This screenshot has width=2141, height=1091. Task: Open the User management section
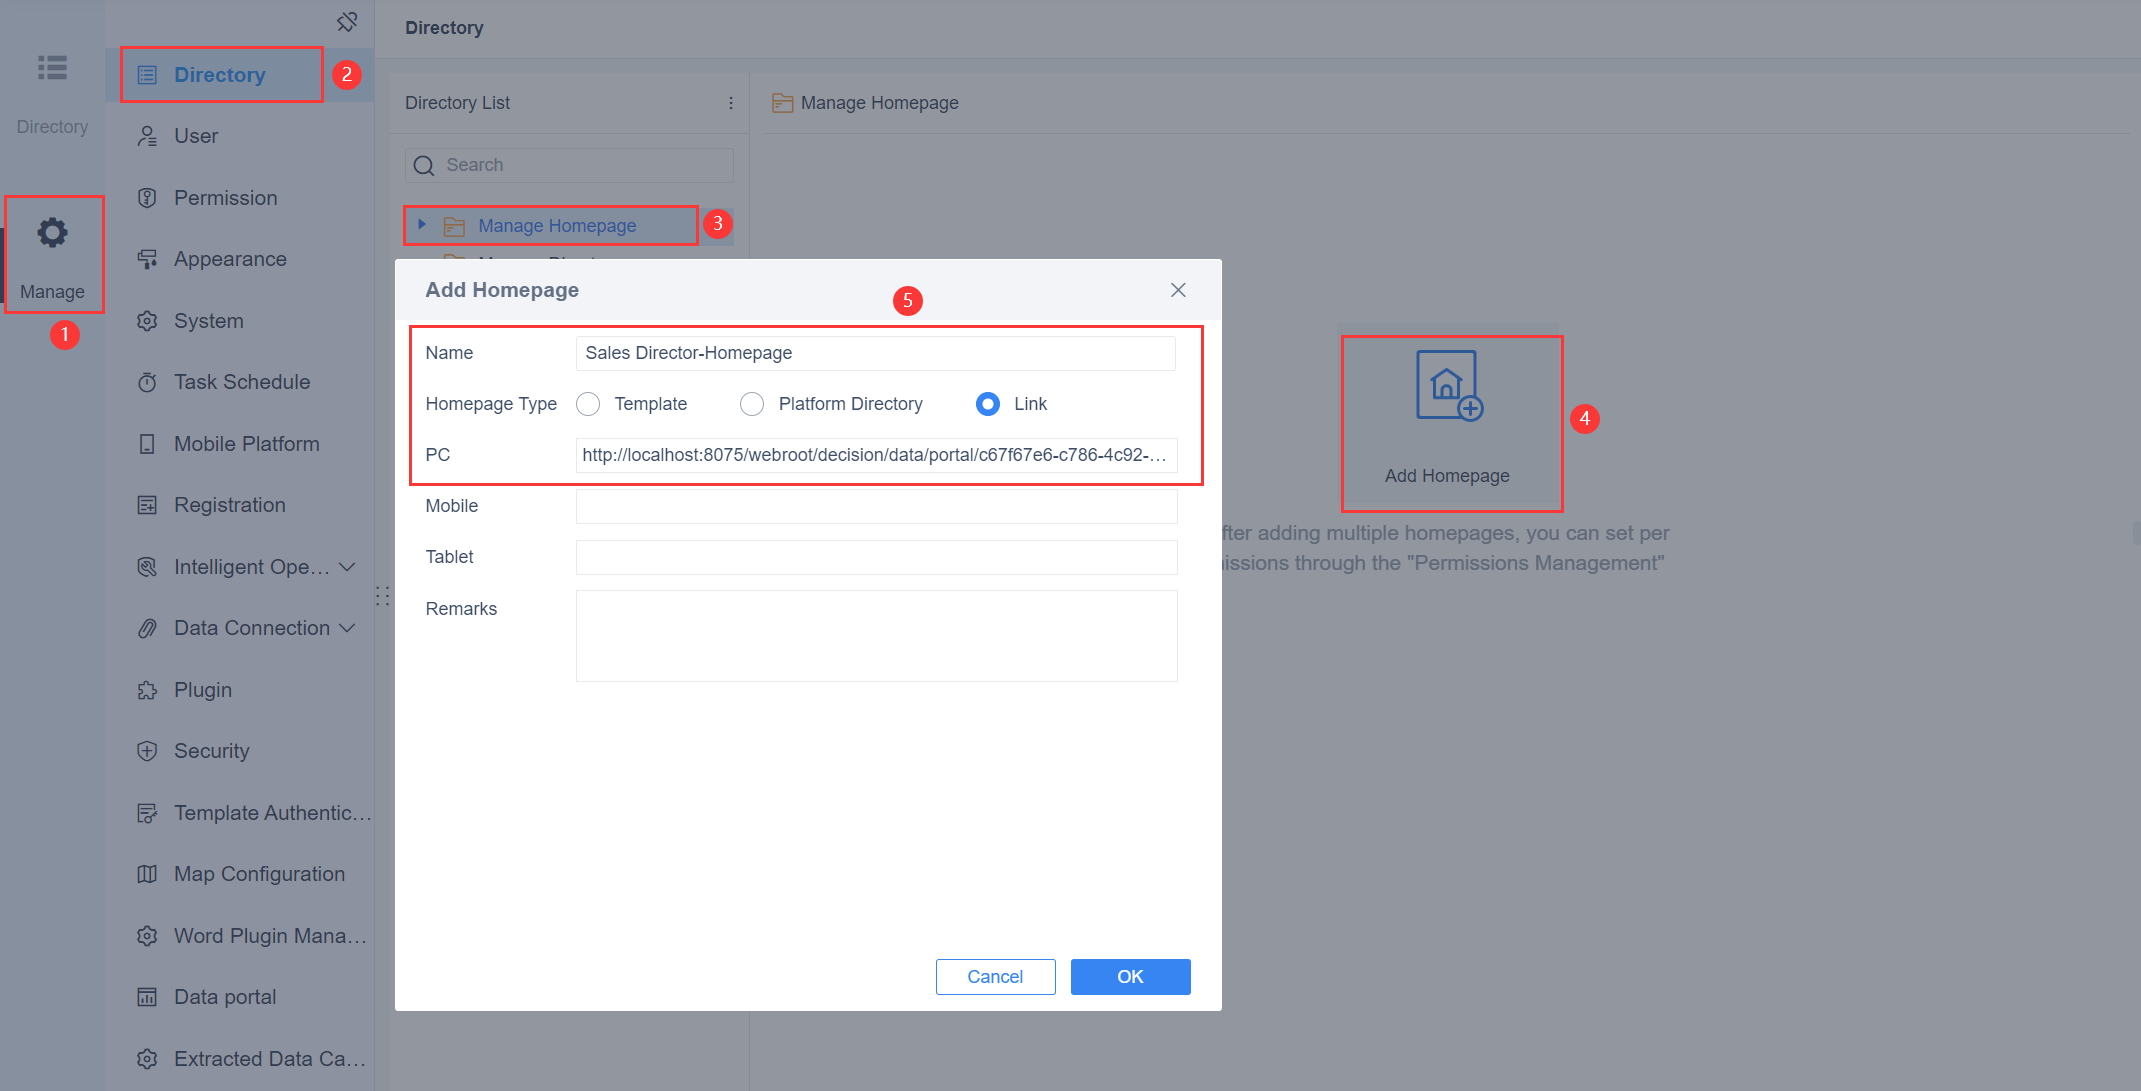click(x=196, y=135)
